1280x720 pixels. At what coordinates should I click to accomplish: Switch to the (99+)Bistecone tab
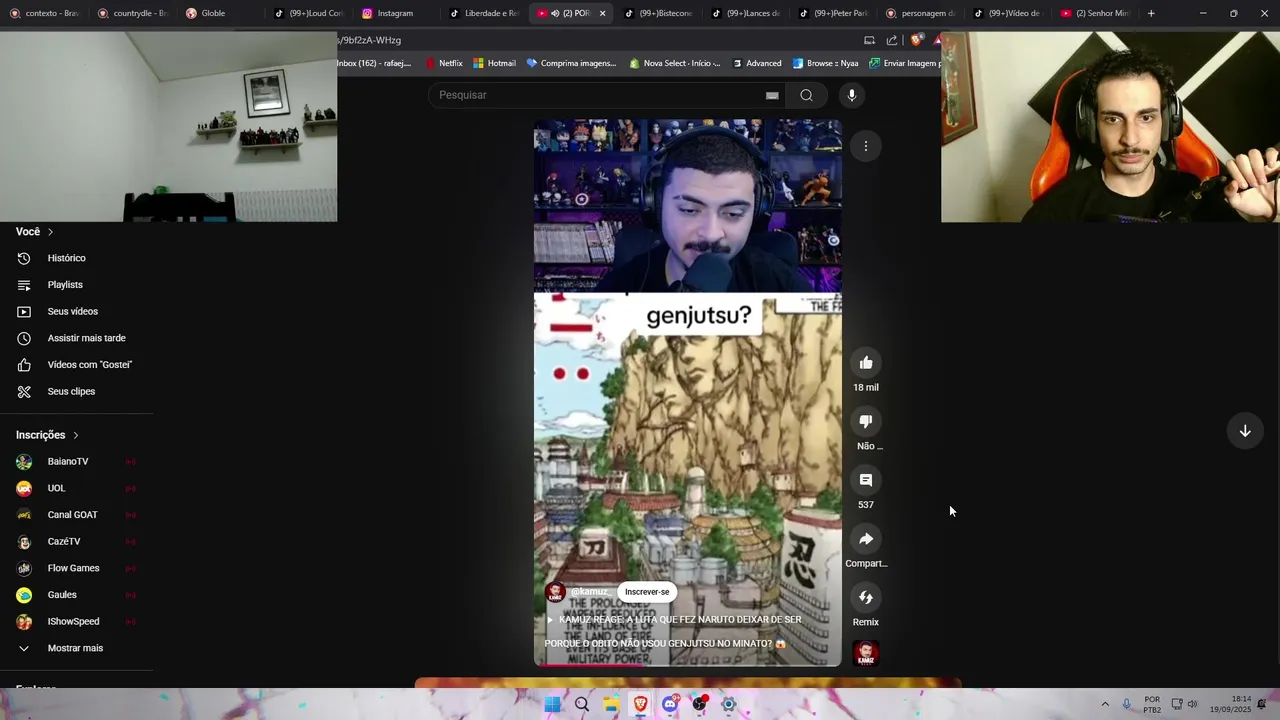[x=660, y=13]
